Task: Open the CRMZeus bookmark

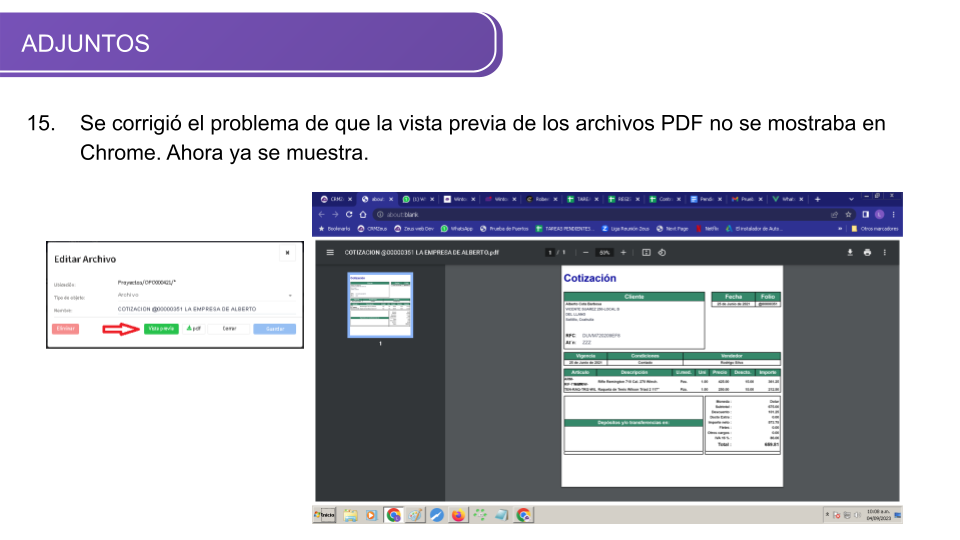Action: (372, 229)
